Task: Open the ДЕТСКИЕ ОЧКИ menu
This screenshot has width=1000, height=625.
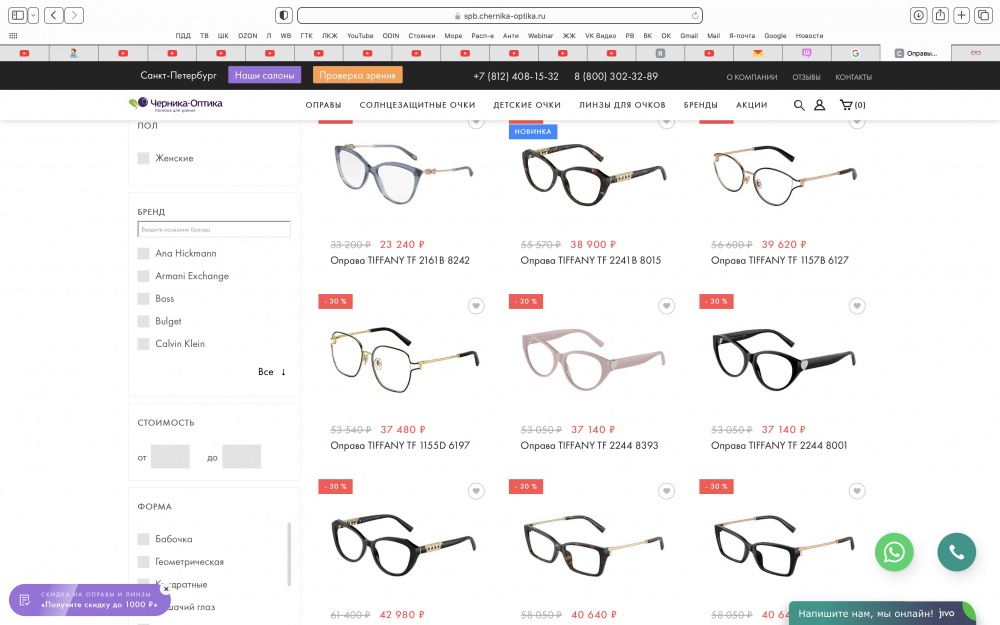Action: point(527,105)
